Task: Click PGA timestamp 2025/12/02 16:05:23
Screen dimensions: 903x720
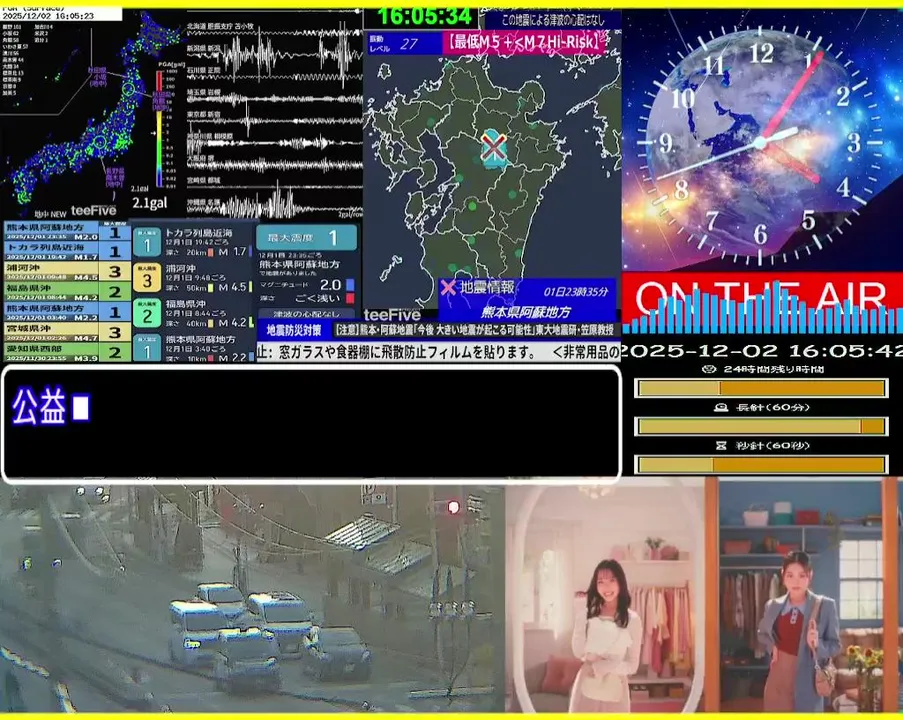Action: coord(48,16)
